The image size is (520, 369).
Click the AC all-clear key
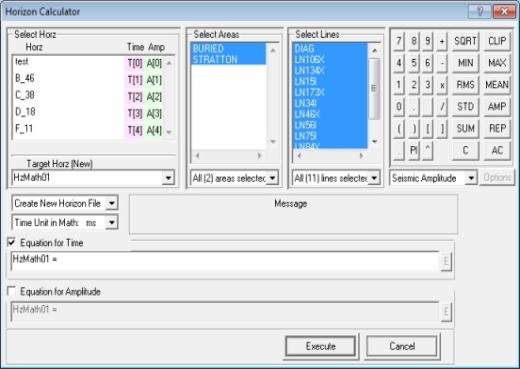497,151
